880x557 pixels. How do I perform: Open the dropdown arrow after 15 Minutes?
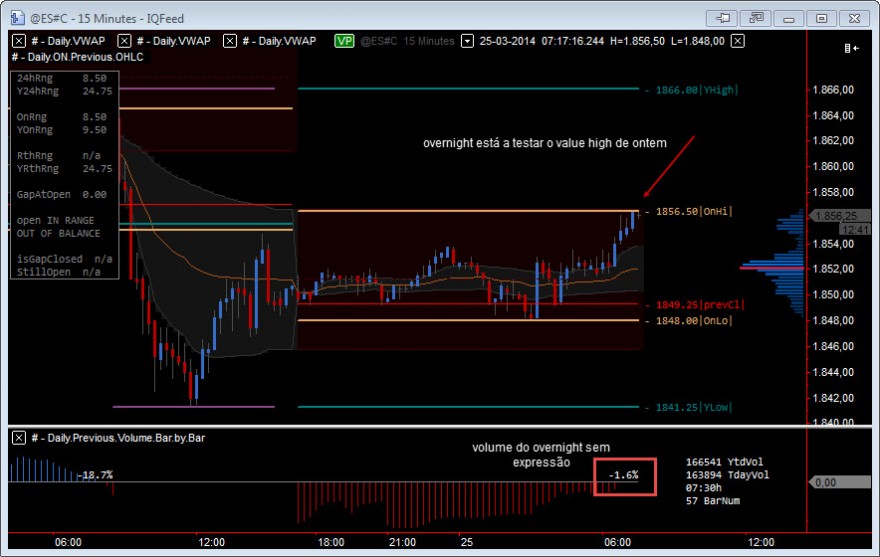(467, 41)
